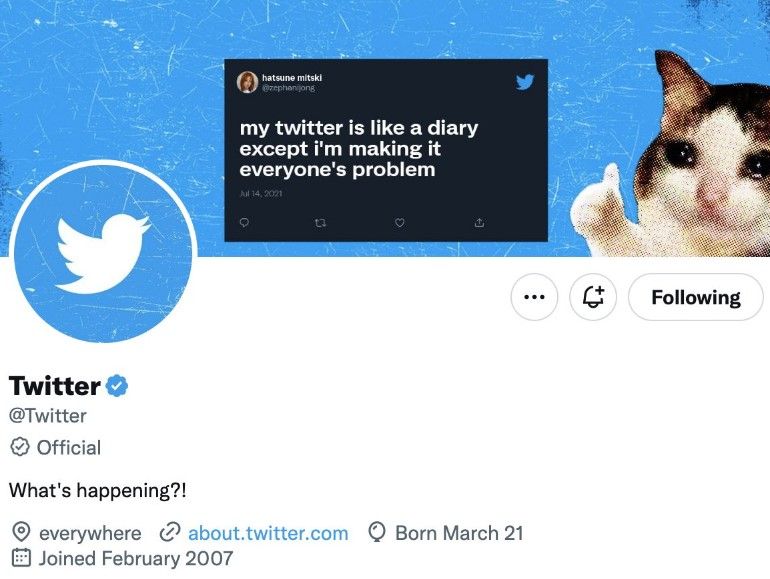
Task: Click the retweet icon in the banner tweet
Action: coord(320,222)
